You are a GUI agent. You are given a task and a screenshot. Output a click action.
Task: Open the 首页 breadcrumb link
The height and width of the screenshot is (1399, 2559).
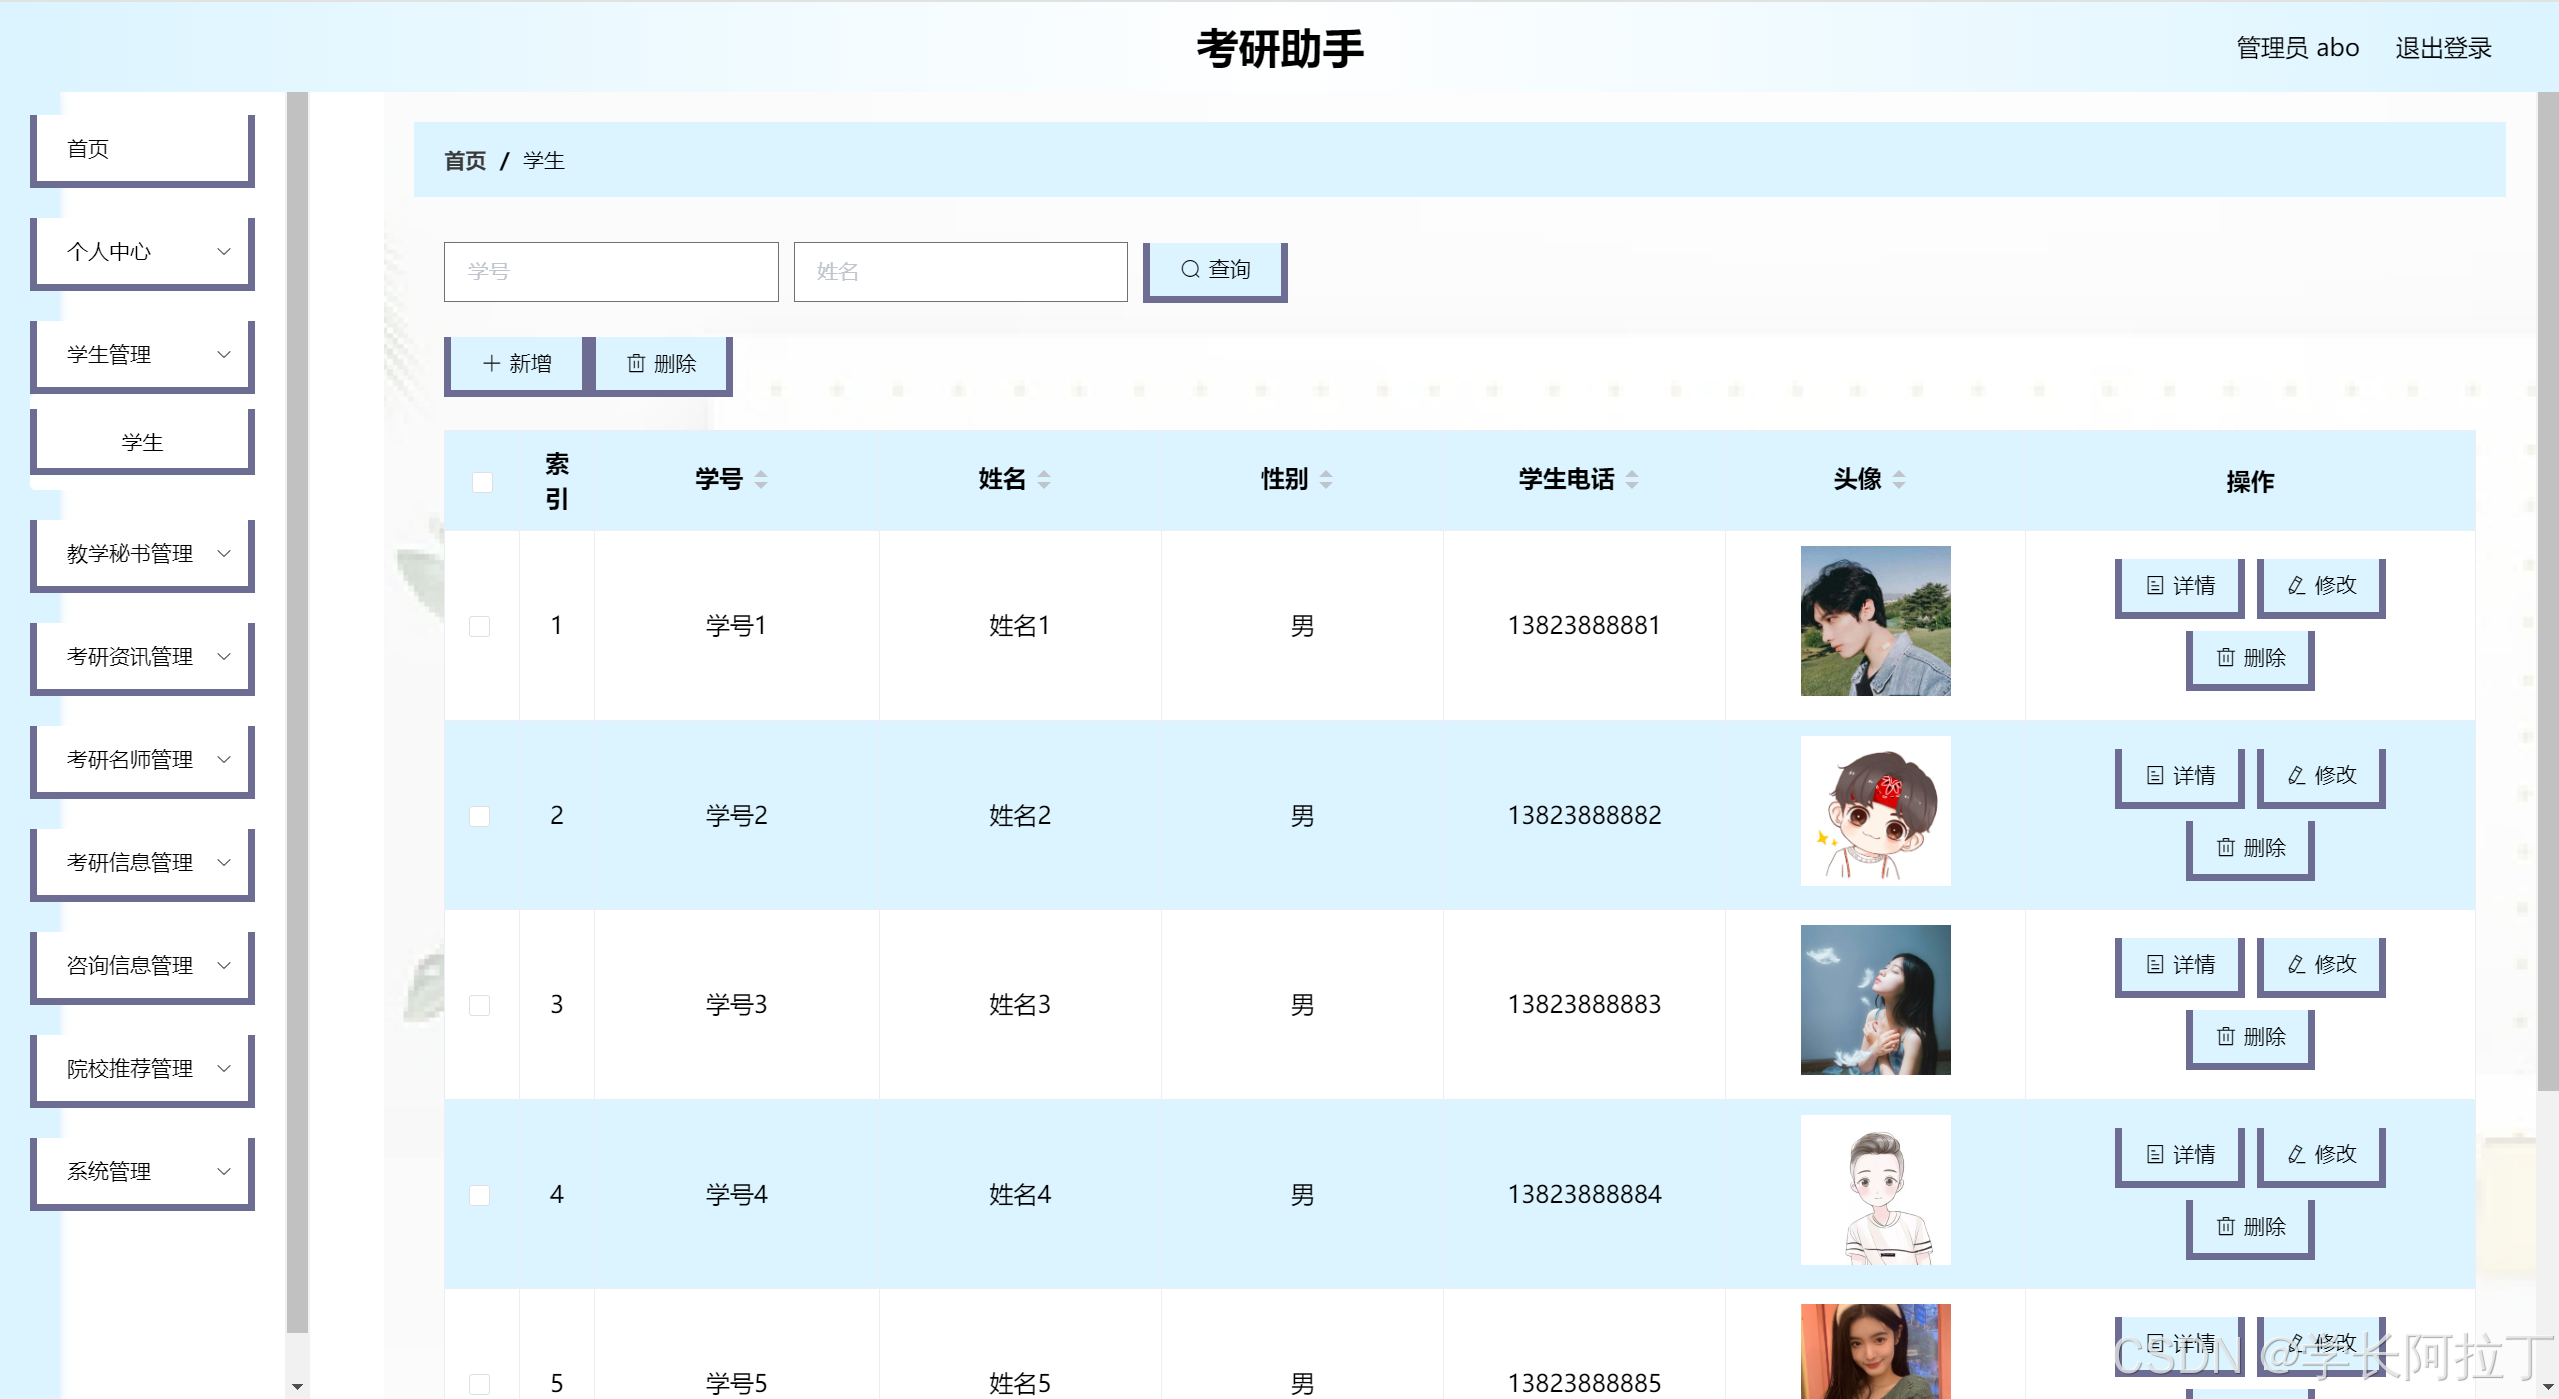coord(464,160)
